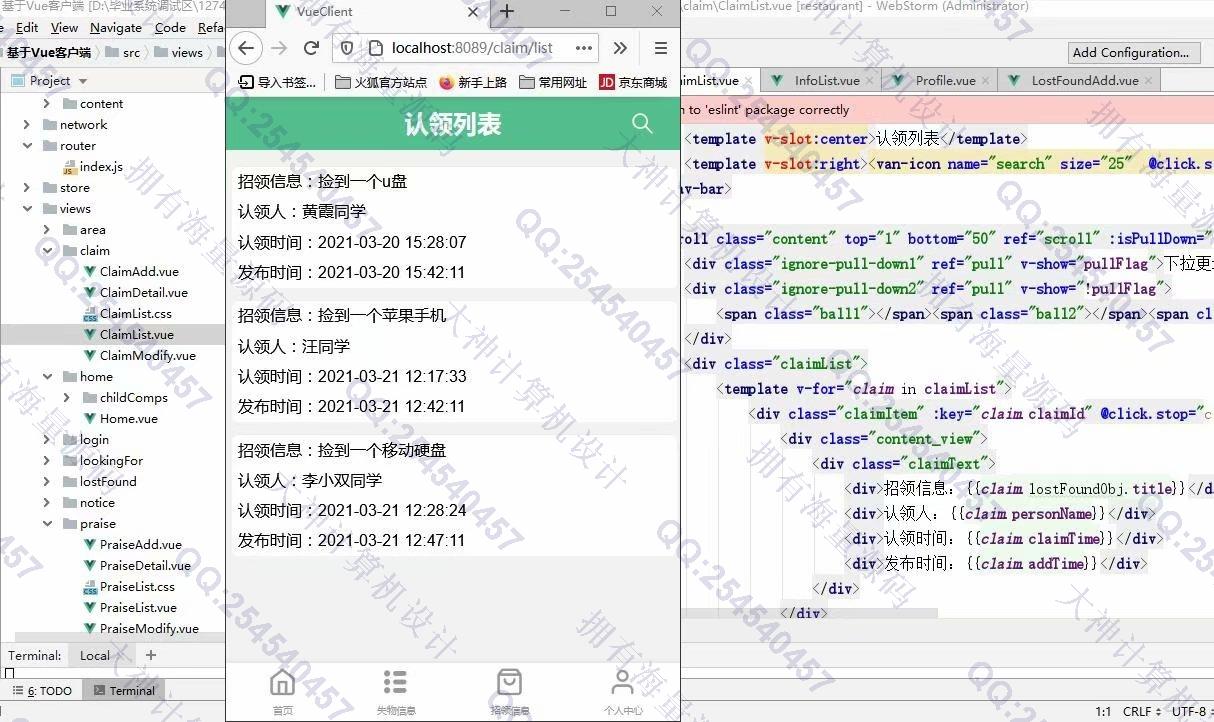Open ClaimDetail.vue in the project tree

(x=135, y=292)
